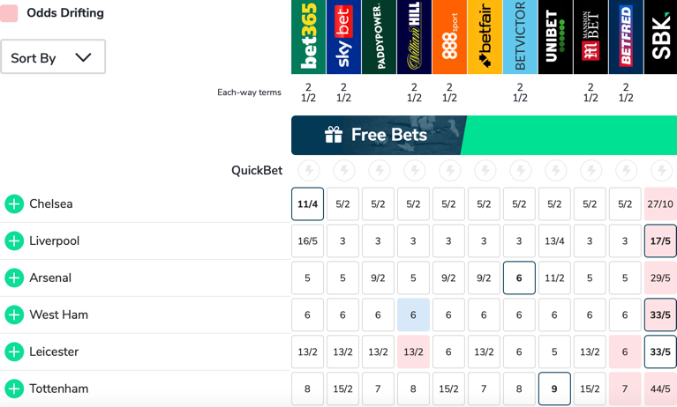677x407 pixels.
Task: Click the Paddy Power logo
Action: click(x=378, y=37)
